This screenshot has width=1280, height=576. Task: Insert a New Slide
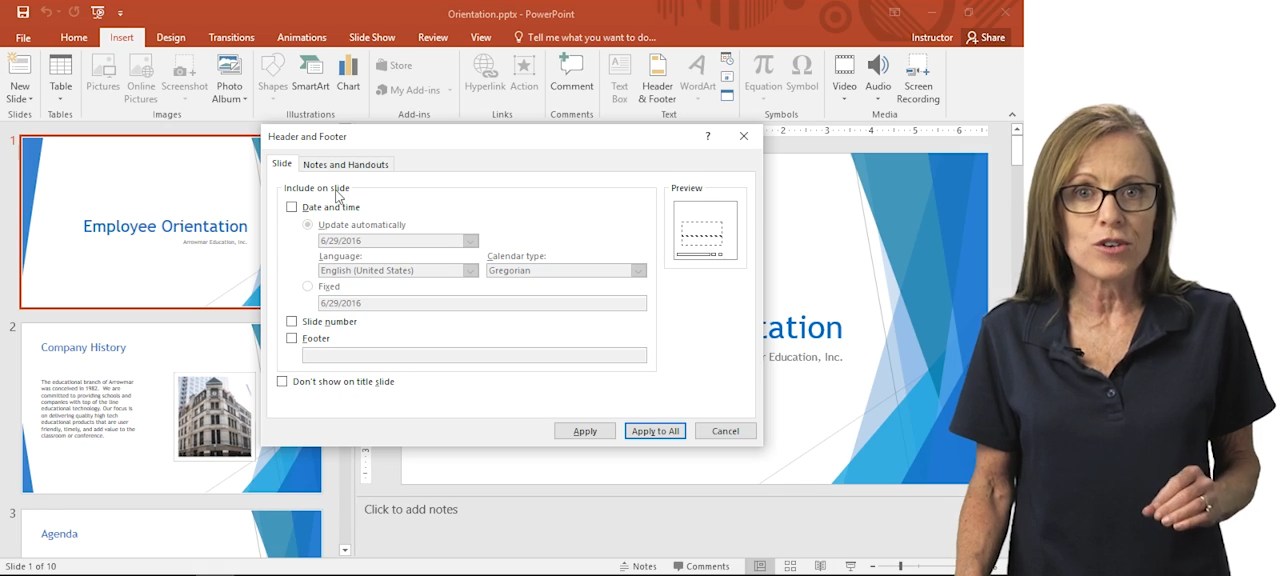coord(20,78)
